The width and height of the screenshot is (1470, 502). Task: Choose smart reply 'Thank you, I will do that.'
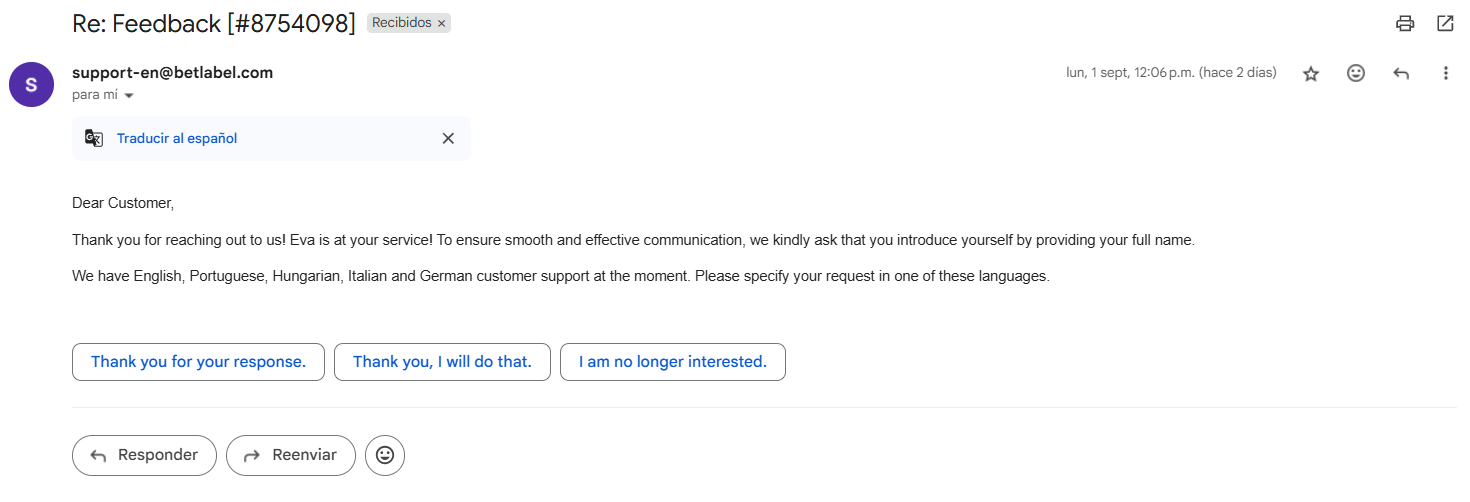coord(442,362)
